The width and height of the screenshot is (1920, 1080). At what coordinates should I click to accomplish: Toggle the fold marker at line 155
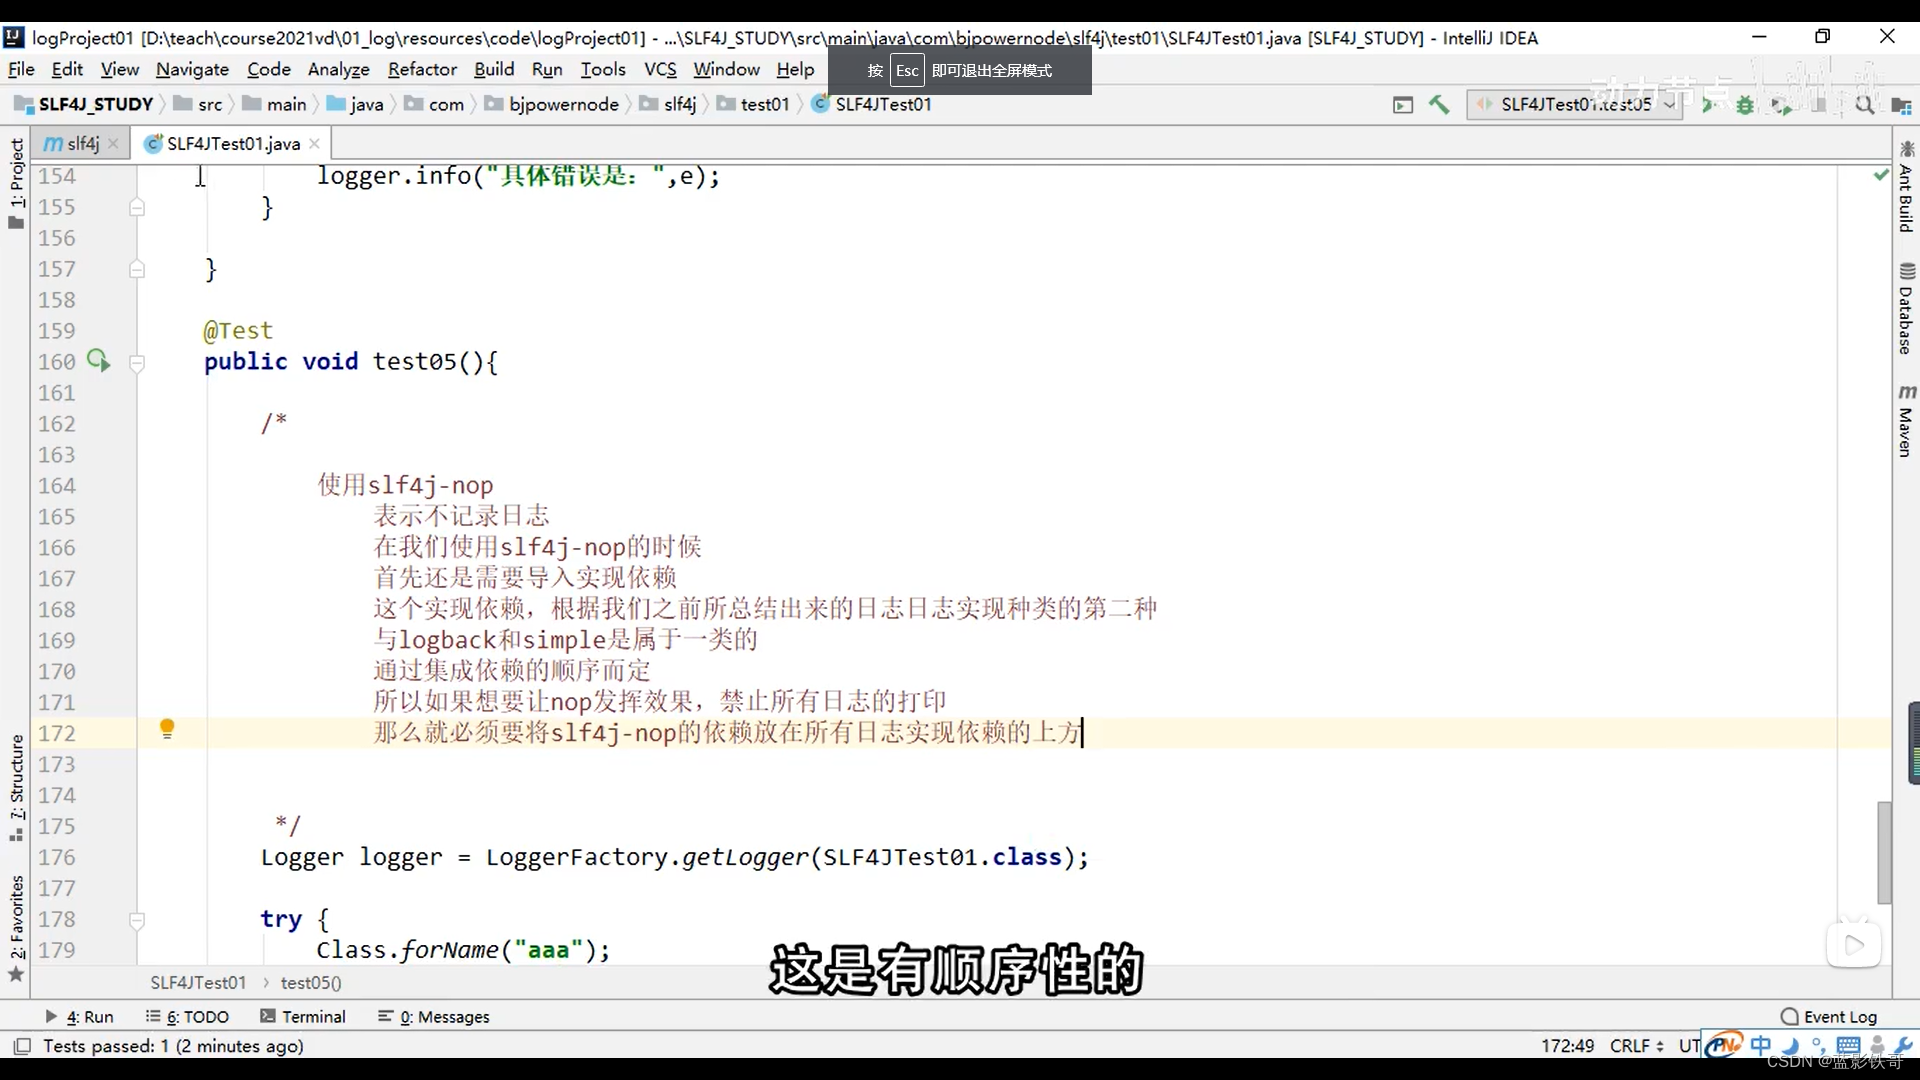point(137,207)
